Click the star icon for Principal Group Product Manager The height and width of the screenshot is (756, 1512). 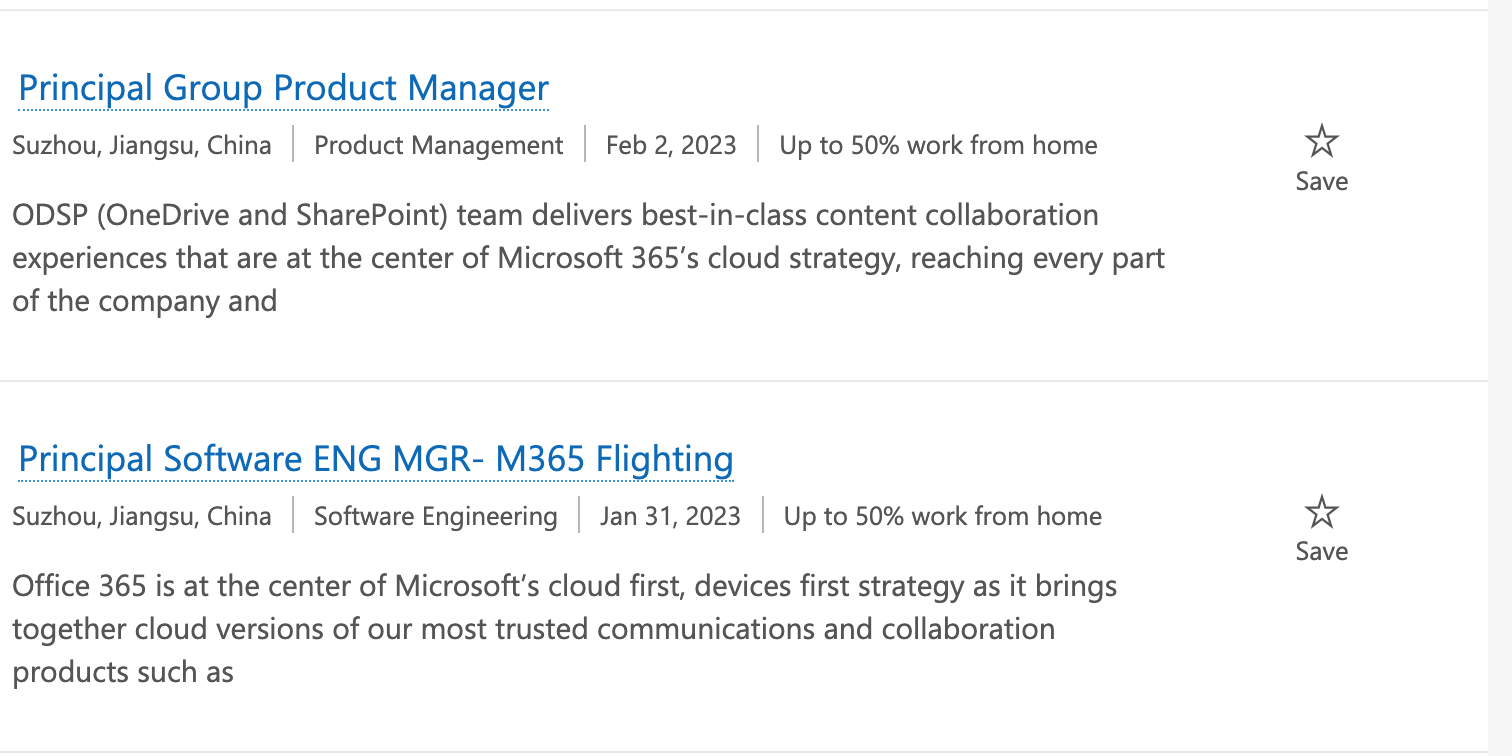point(1321,142)
